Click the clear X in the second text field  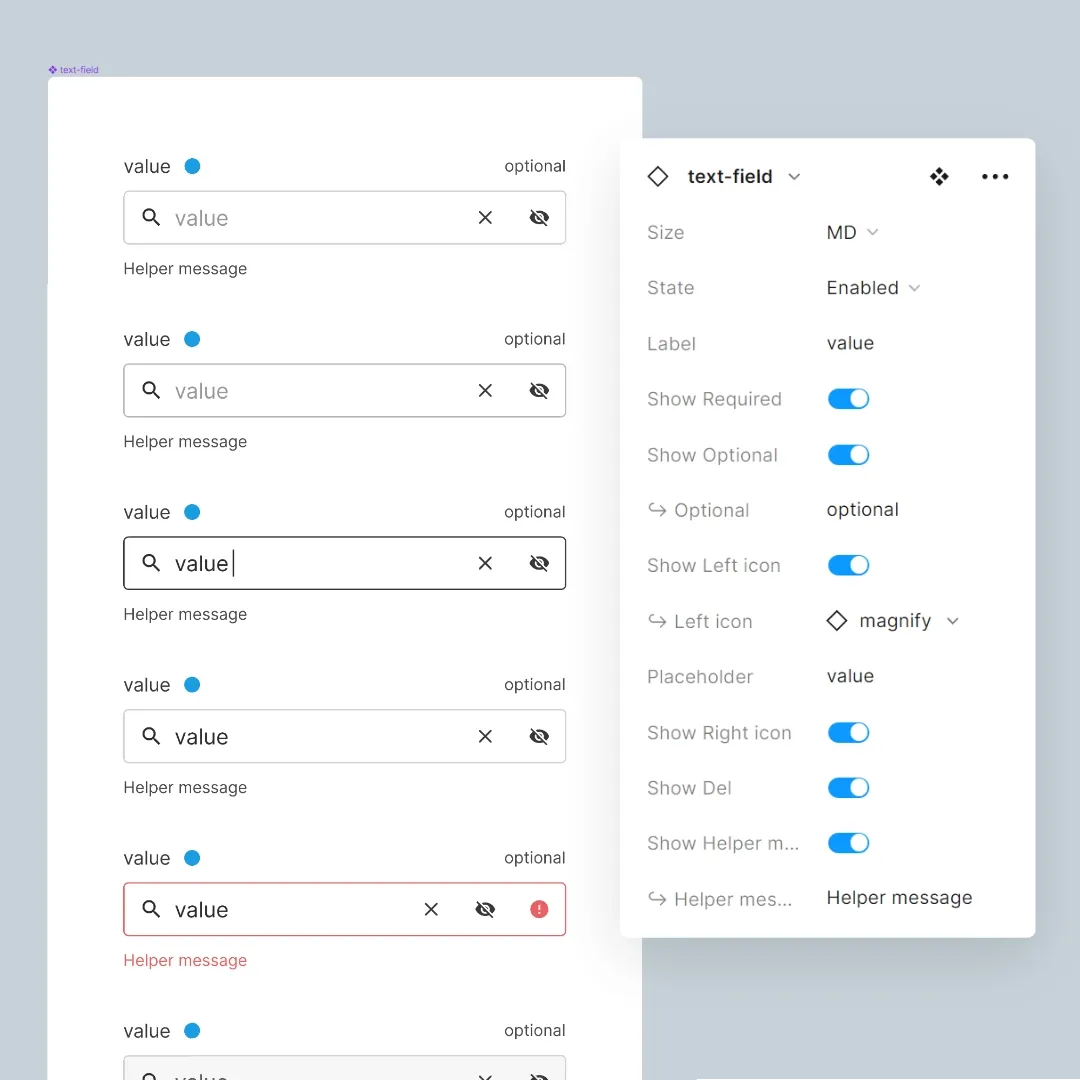pos(485,391)
